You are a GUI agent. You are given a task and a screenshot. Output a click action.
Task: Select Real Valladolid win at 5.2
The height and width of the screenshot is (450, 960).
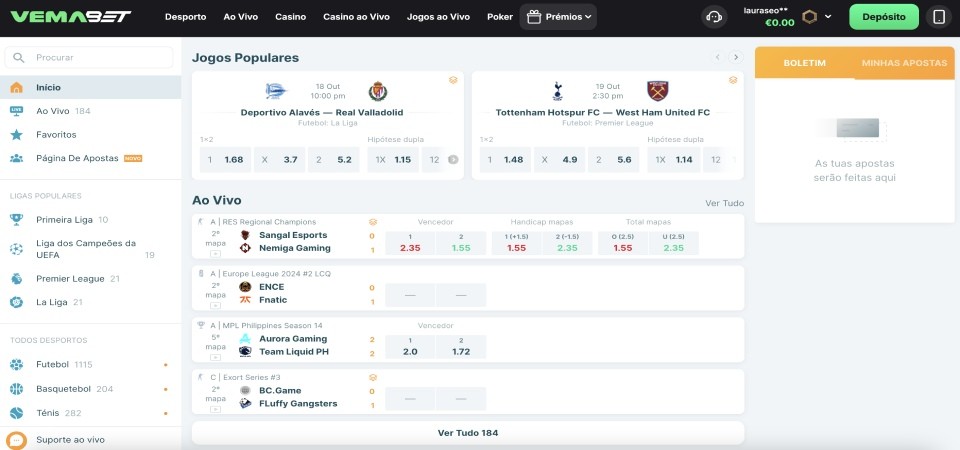334,160
